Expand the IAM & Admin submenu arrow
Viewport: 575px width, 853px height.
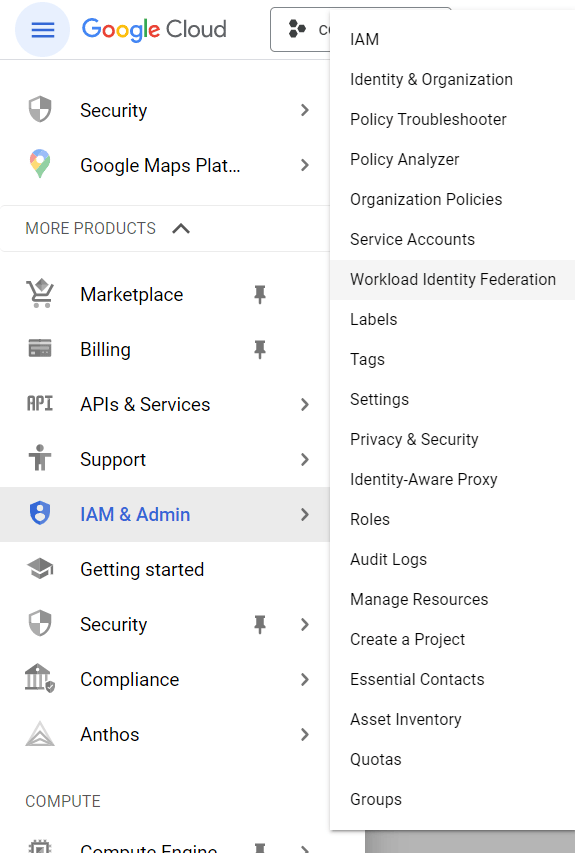click(305, 514)
